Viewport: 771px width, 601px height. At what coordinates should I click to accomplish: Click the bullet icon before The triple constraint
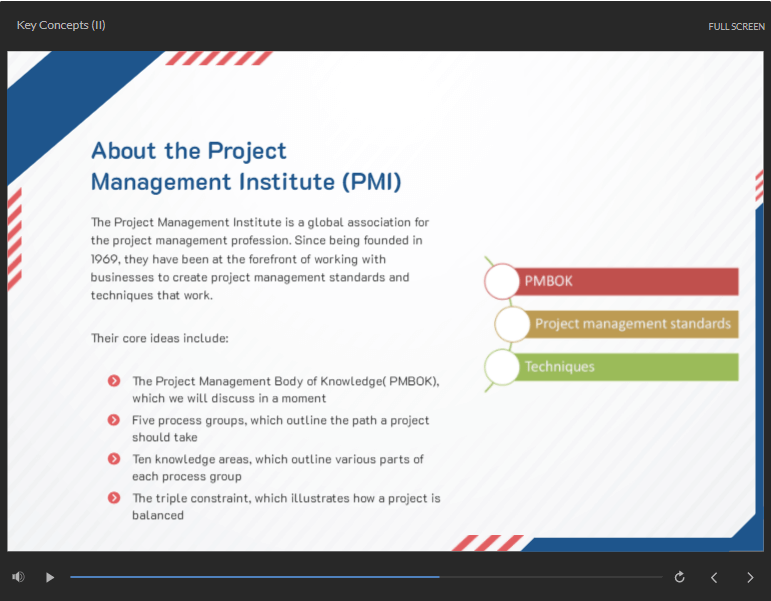tap(114, 498)
